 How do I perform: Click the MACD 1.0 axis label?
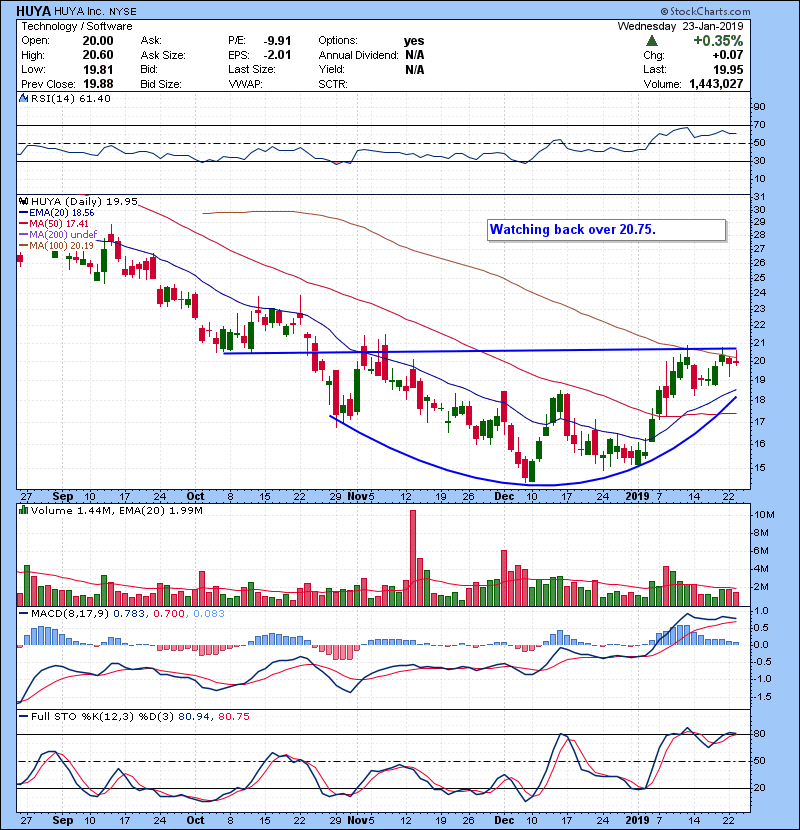point(761,611)
